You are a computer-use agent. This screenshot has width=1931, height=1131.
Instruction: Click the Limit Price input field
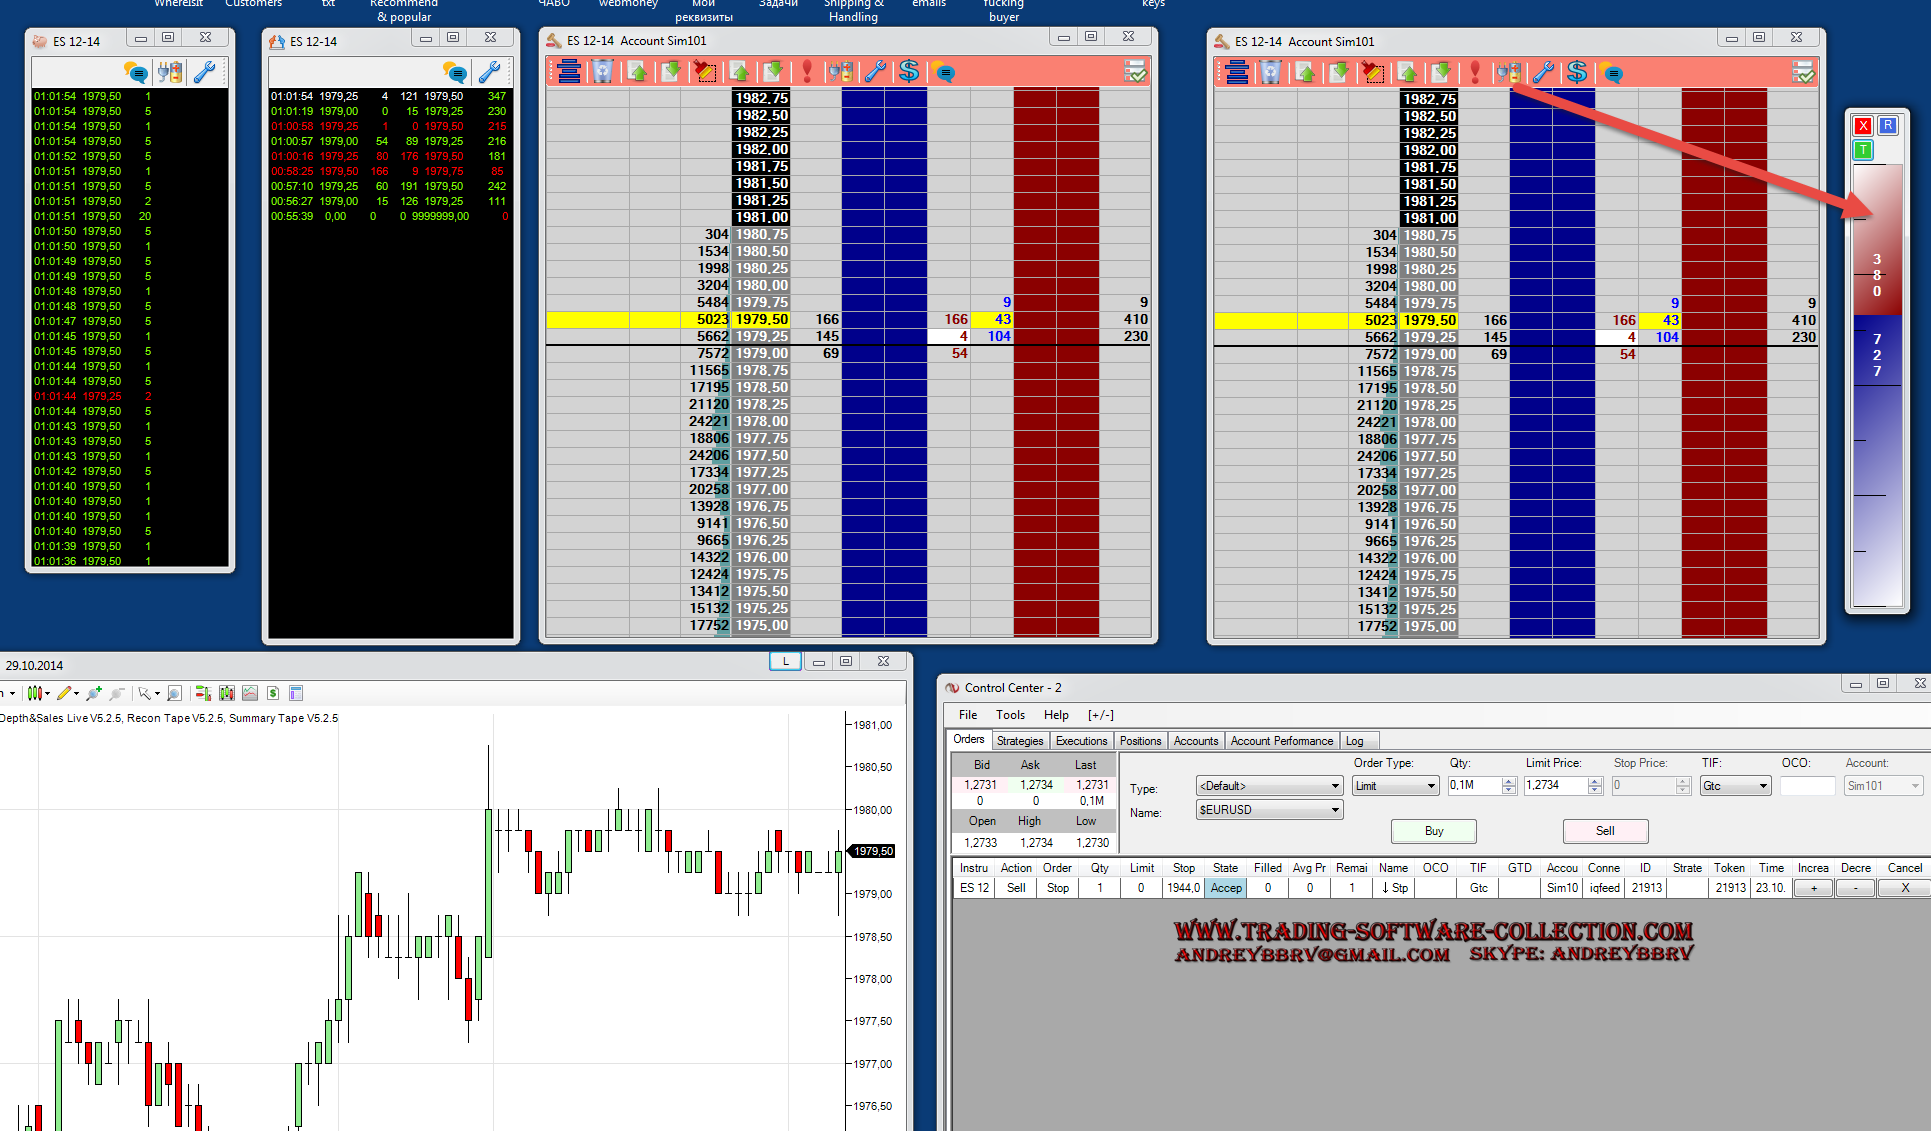(x=1554, y=786)
